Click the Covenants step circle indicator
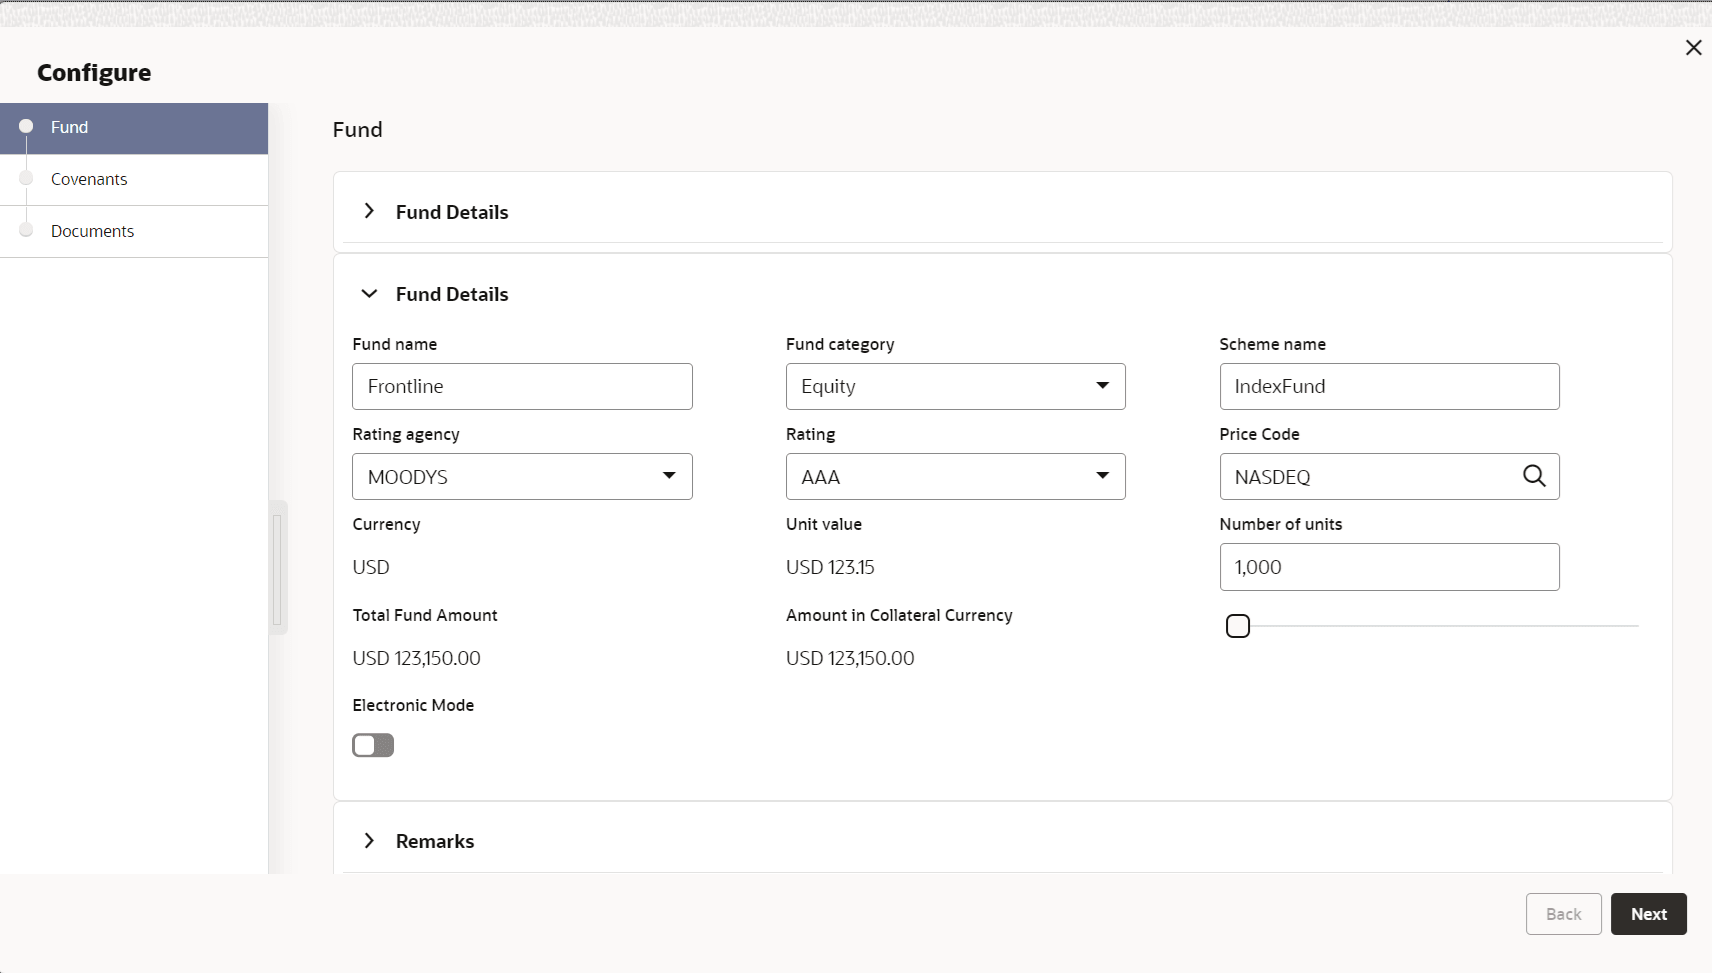This screenshot has height=973, width=1712. point(27,179)
